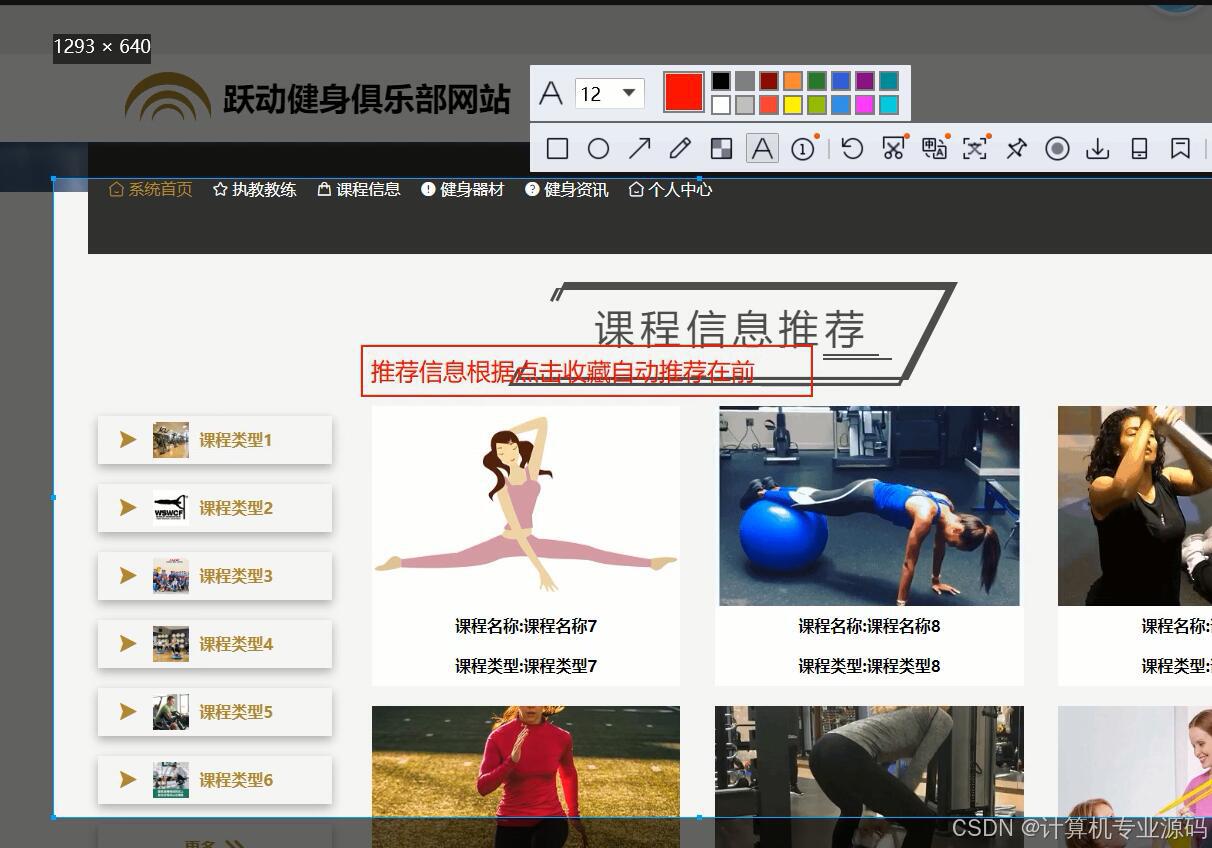1212x848 pixels.
Task: Select category 课程类型4 in sidebar
Action: [x=215, y=644]
